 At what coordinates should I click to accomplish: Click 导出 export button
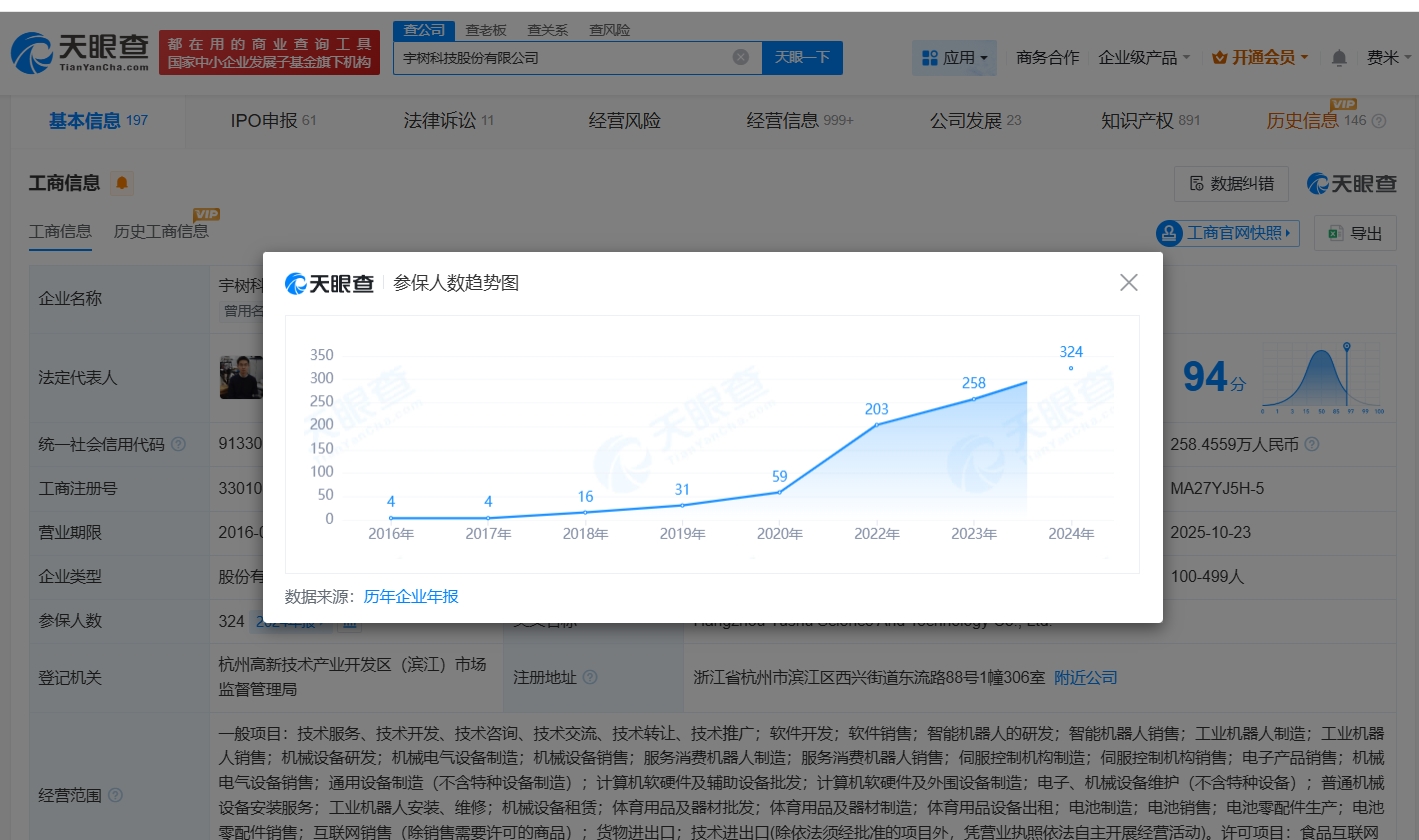tap(1355, 233)
